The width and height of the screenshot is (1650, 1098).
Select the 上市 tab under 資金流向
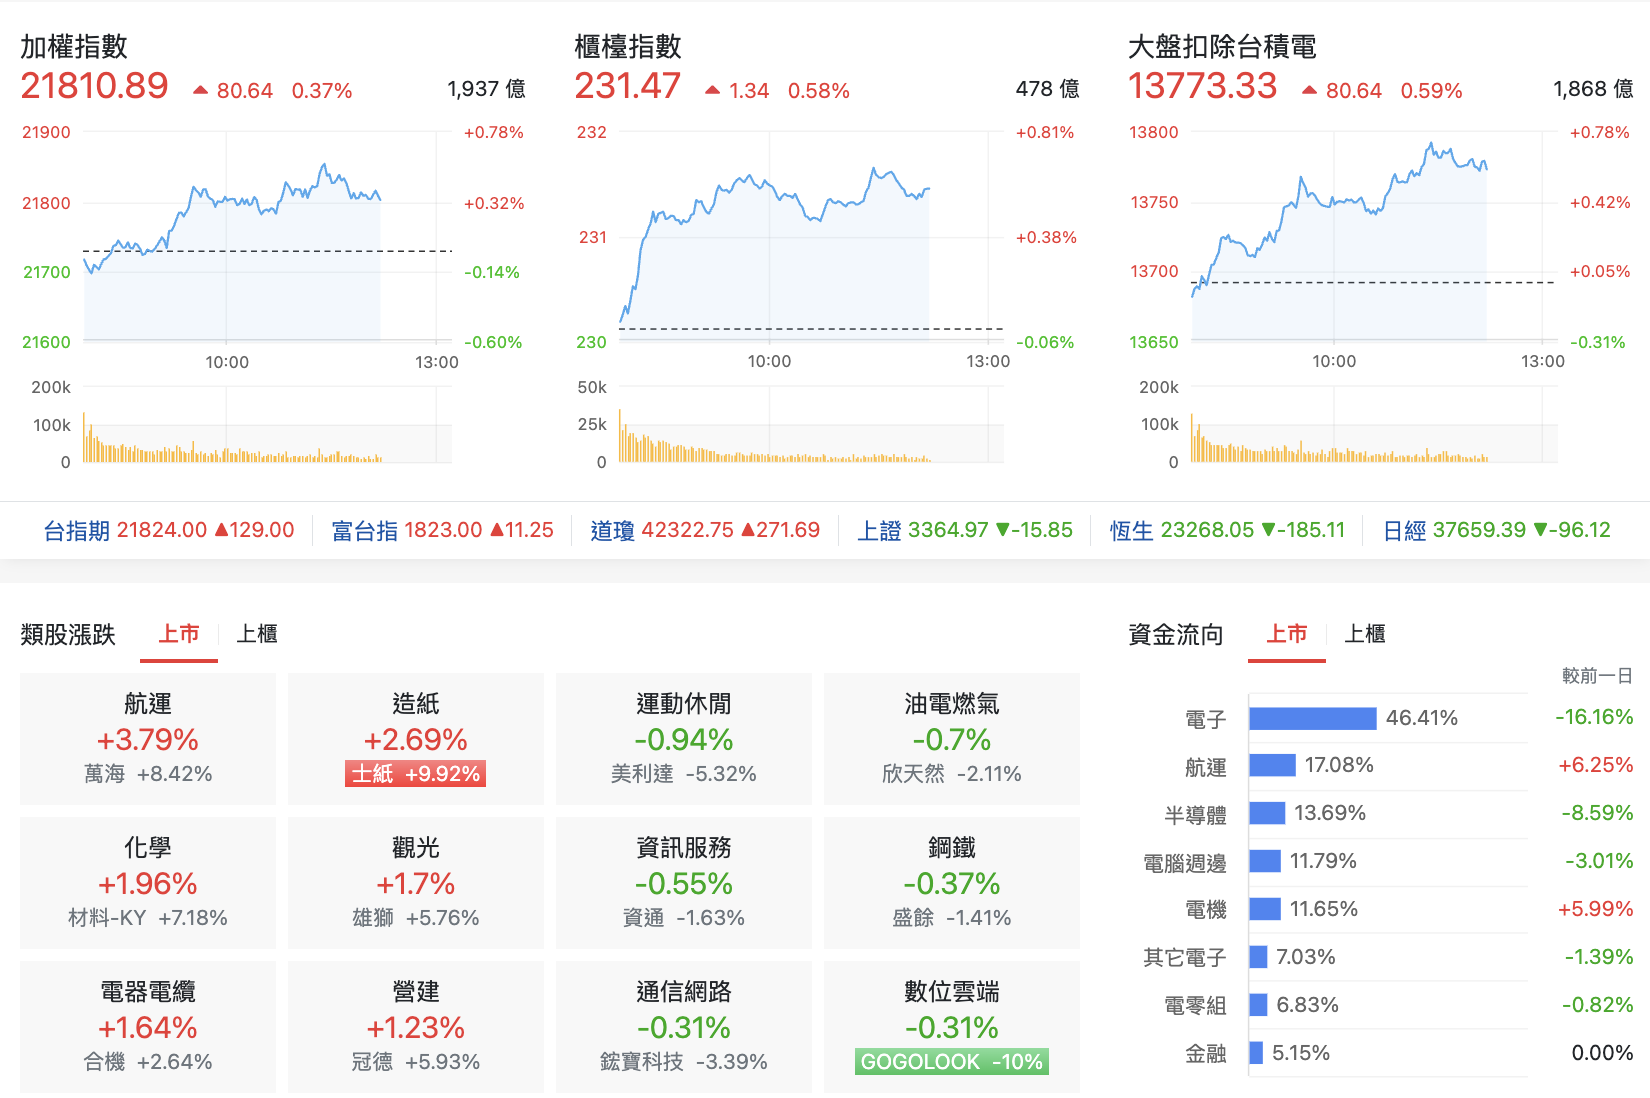click(x=1287, y=634)
